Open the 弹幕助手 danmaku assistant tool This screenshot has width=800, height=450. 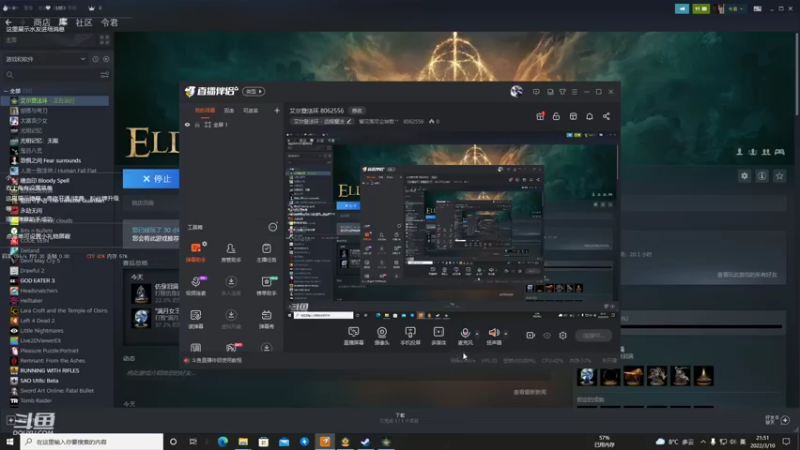point(196,253)
